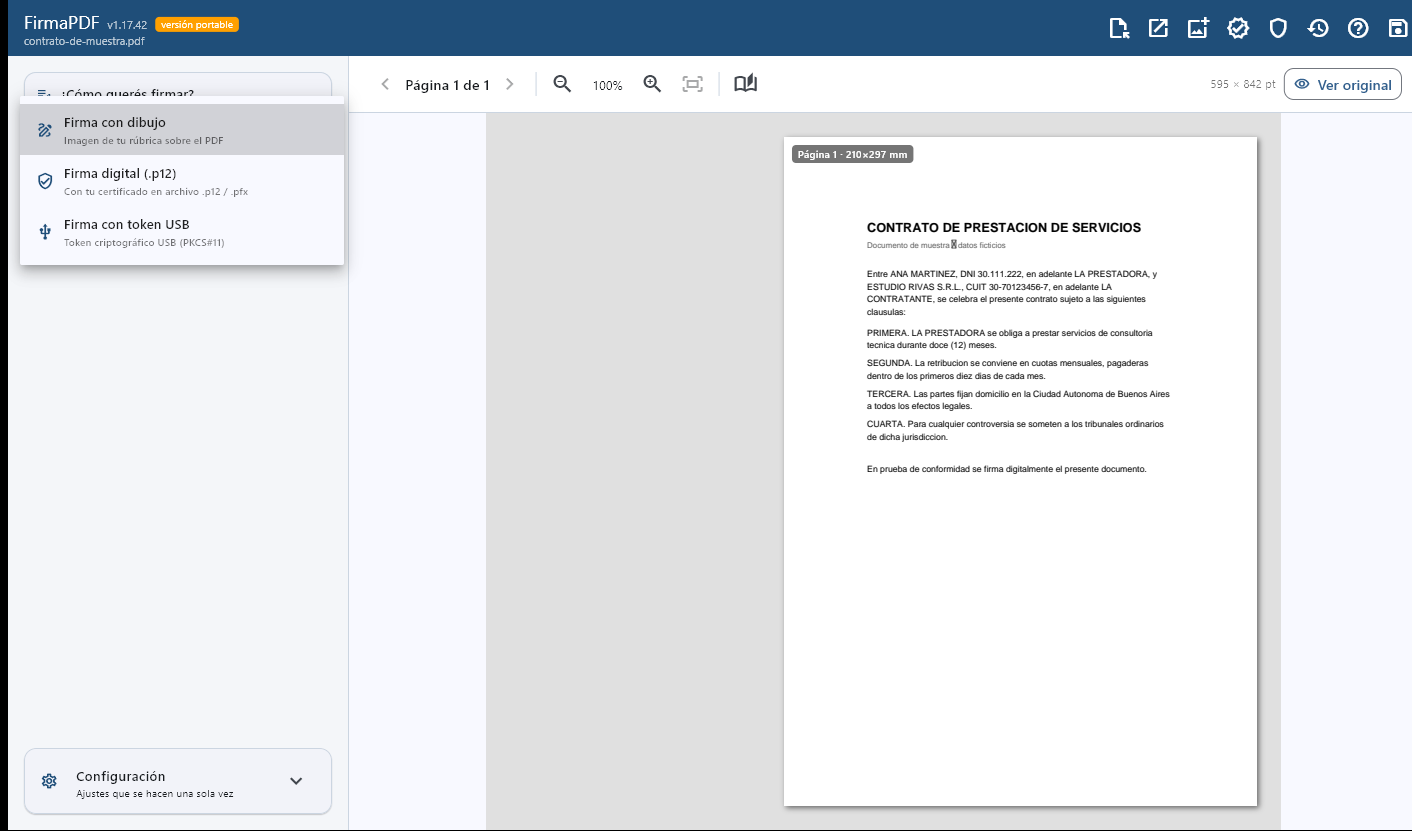Open help with the question mark icon

click(1358, 28)
